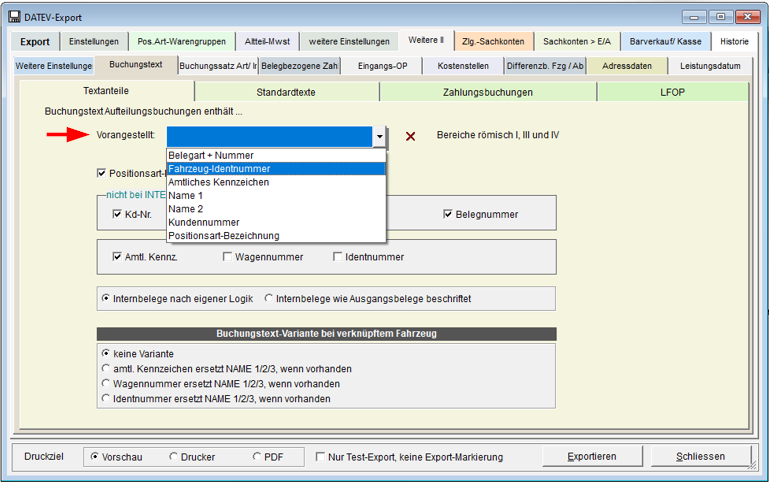Toggle the Positionsart checkbox

pyautogui.click(x=102, y=173)
